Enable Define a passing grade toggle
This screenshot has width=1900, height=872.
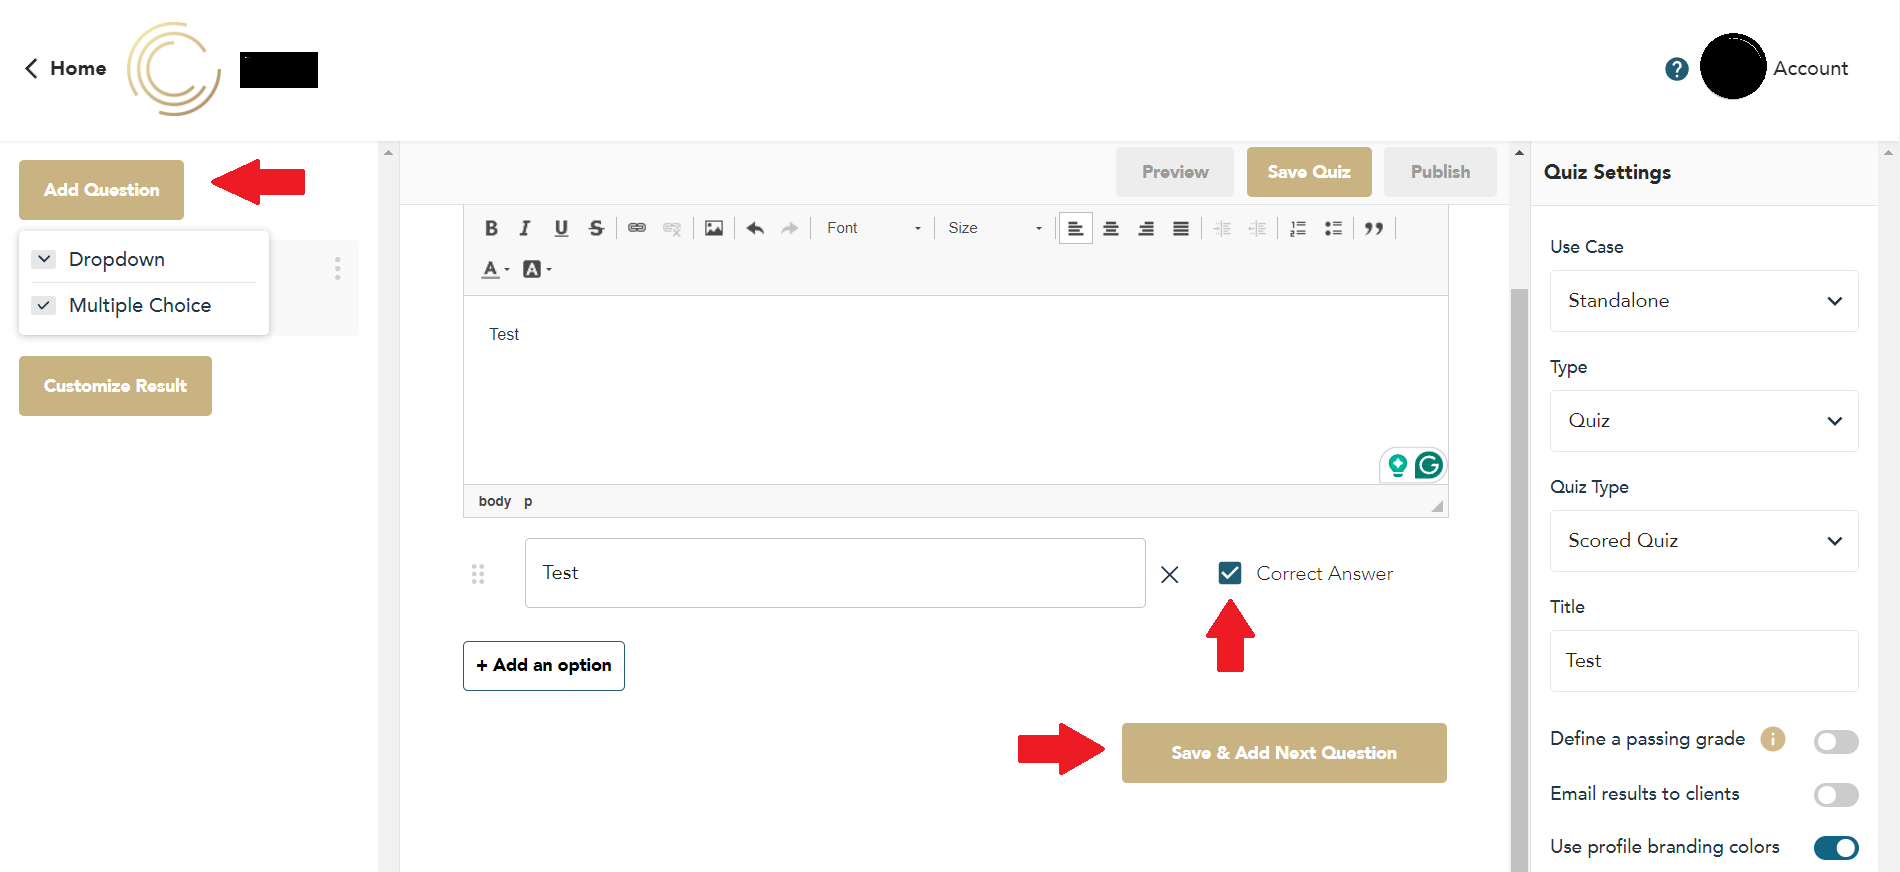(x=1835, y=741)
